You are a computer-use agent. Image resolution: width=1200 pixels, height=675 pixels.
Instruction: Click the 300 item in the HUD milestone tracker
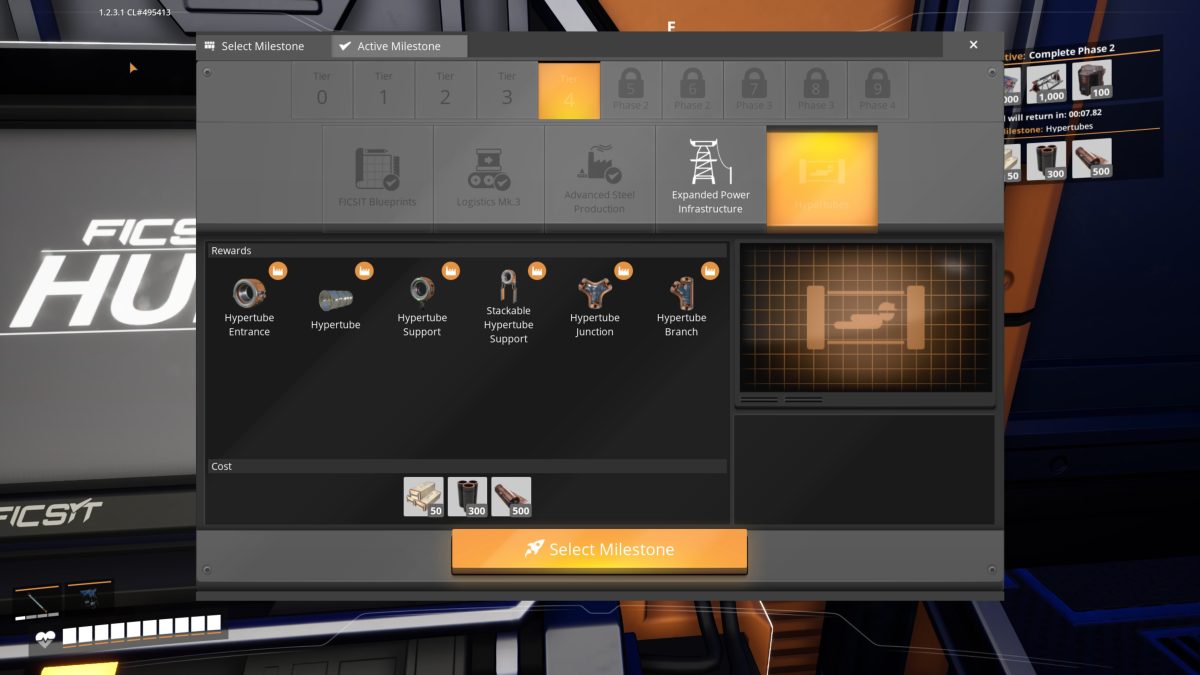pos(1048,161)
